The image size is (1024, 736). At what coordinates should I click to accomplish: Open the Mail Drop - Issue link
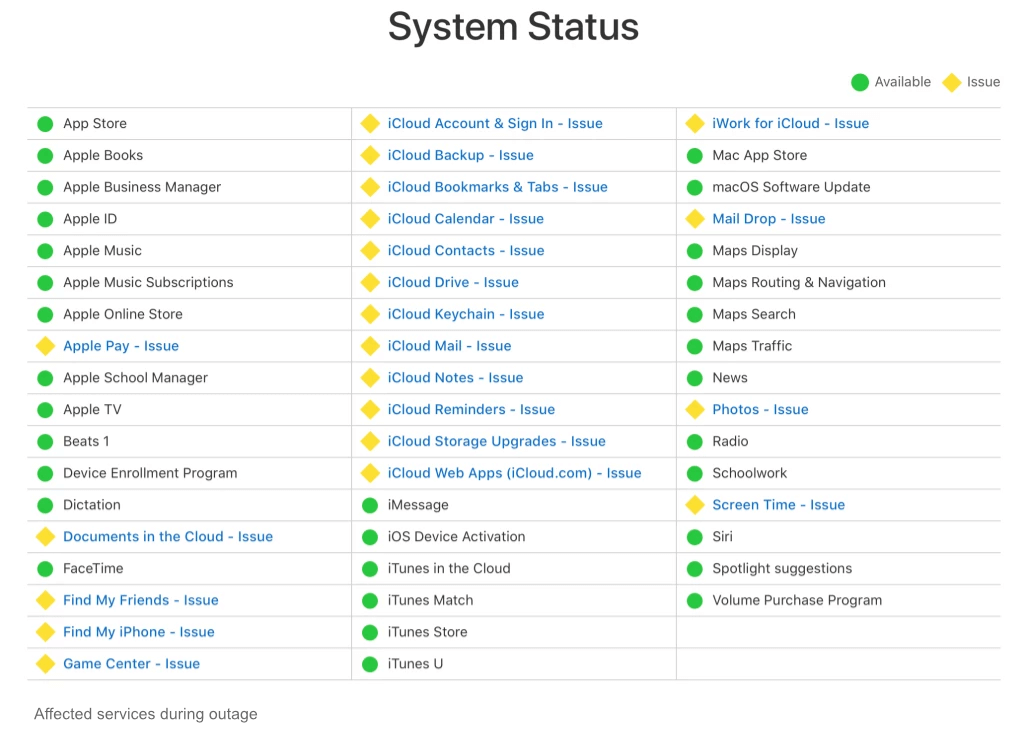(769, 219)
